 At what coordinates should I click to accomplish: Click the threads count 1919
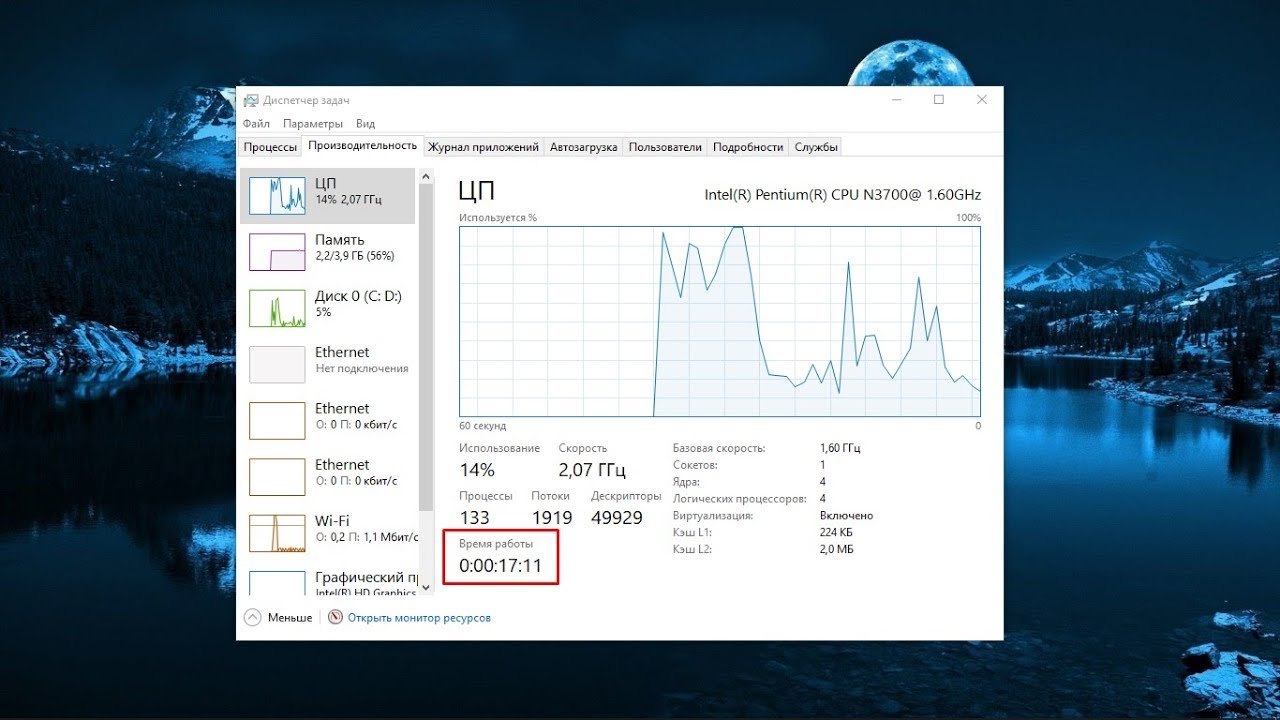coord(552,517)
